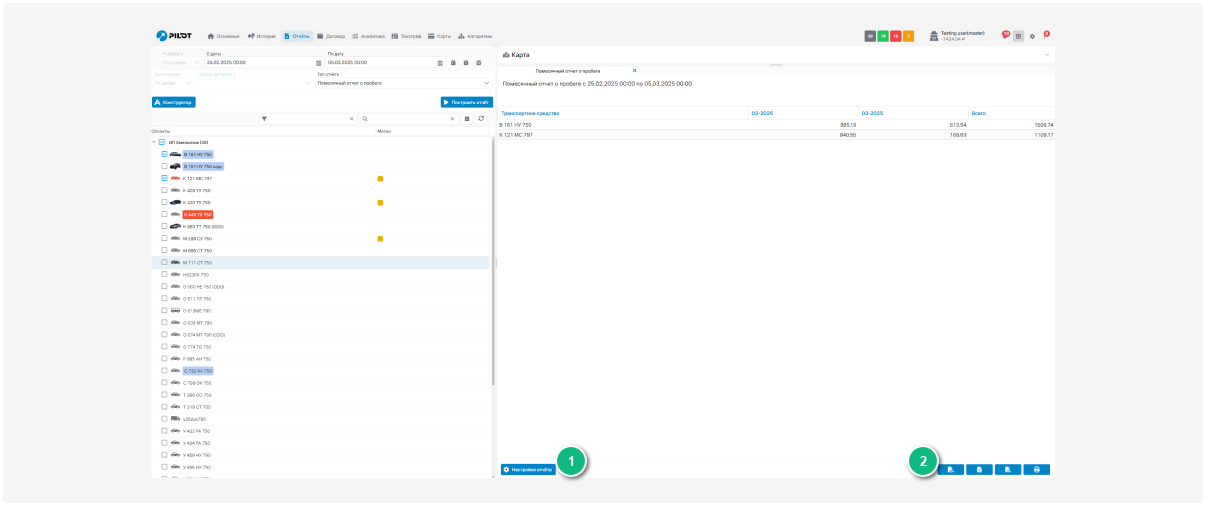Click the red status counter badge
1206x506 pixels.
tap(896, 36)
